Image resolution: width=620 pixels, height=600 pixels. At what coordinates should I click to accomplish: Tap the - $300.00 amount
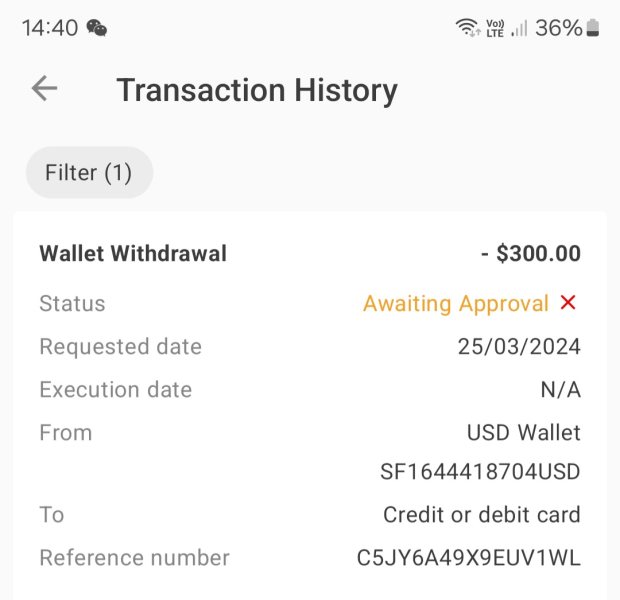coord(530,254)
